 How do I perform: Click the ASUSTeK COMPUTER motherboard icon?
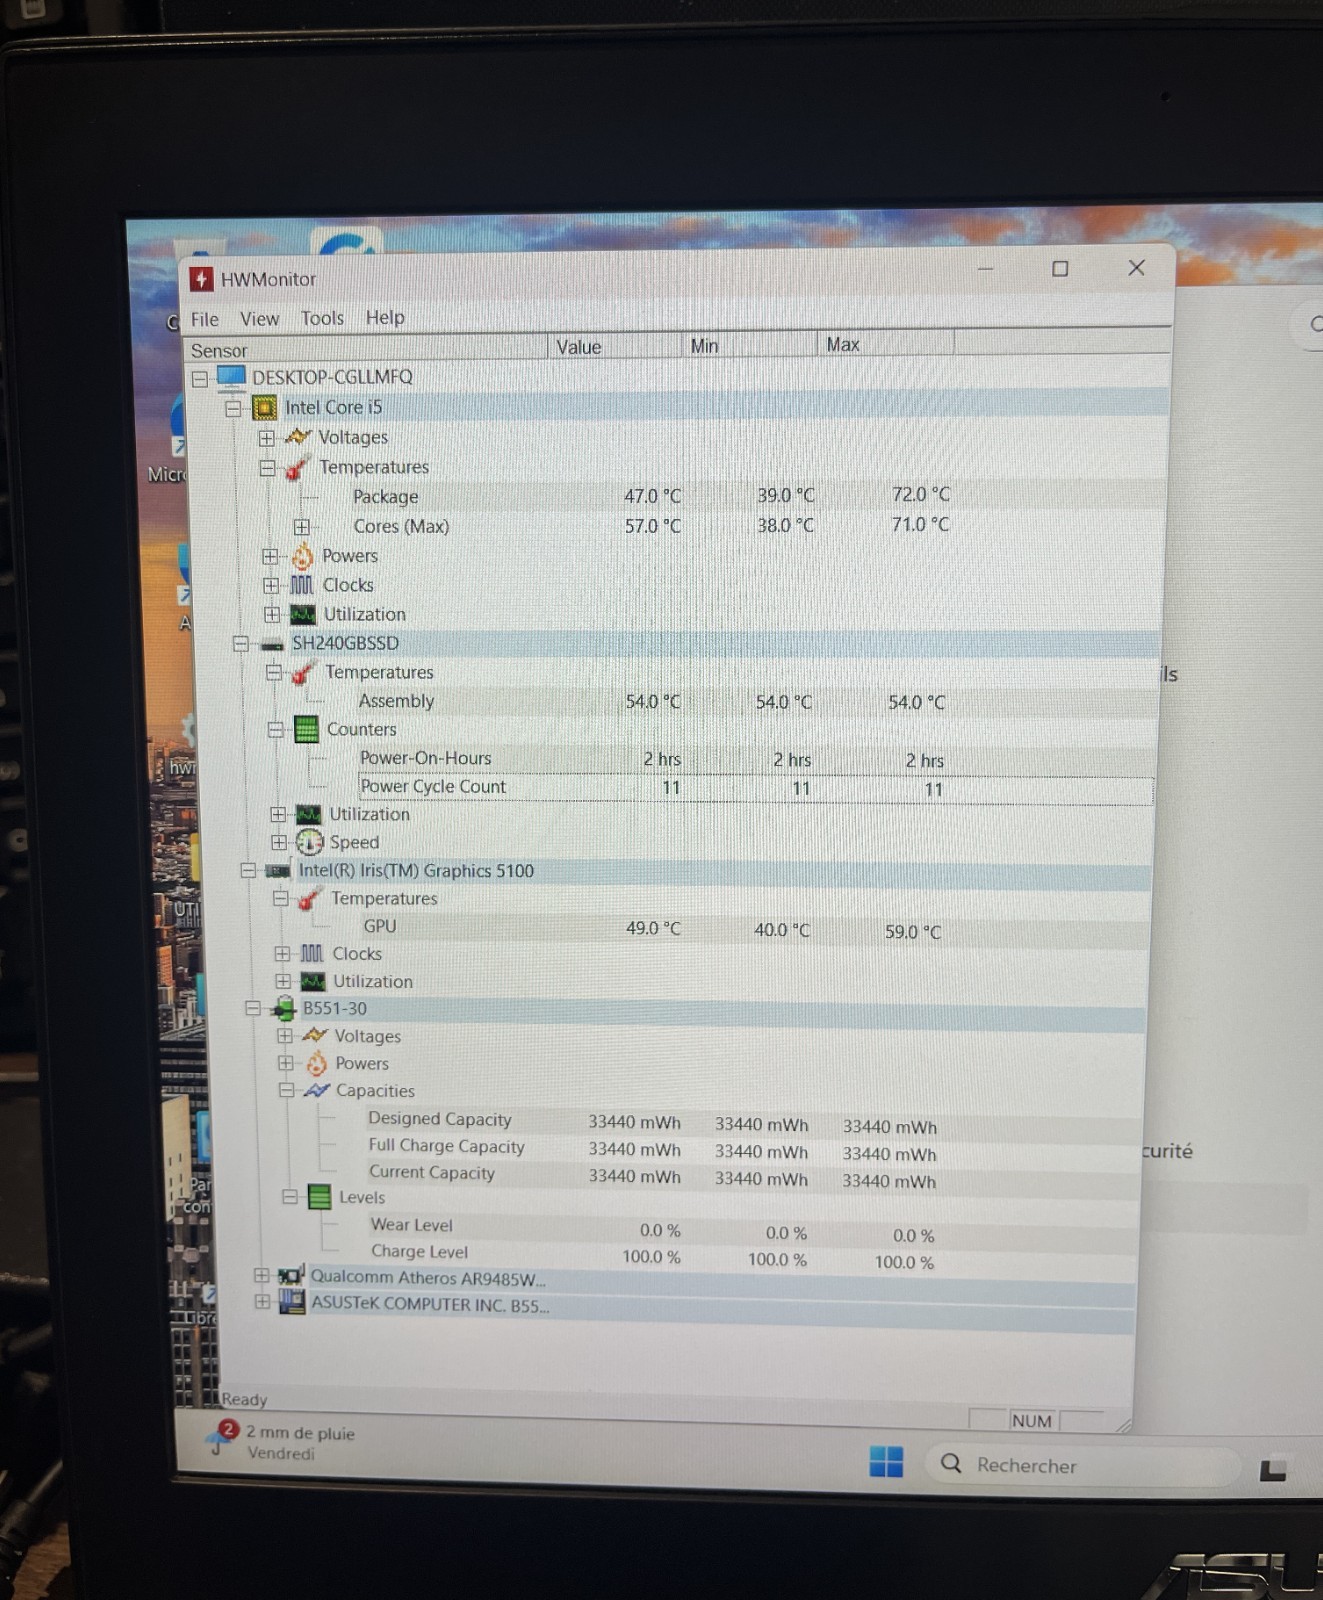tap(292, 1303)
